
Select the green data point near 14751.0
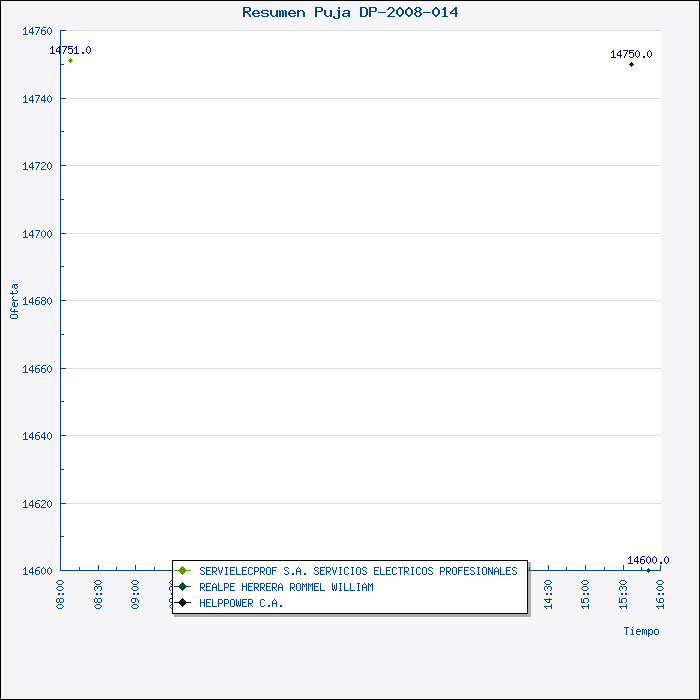point(70,61)
